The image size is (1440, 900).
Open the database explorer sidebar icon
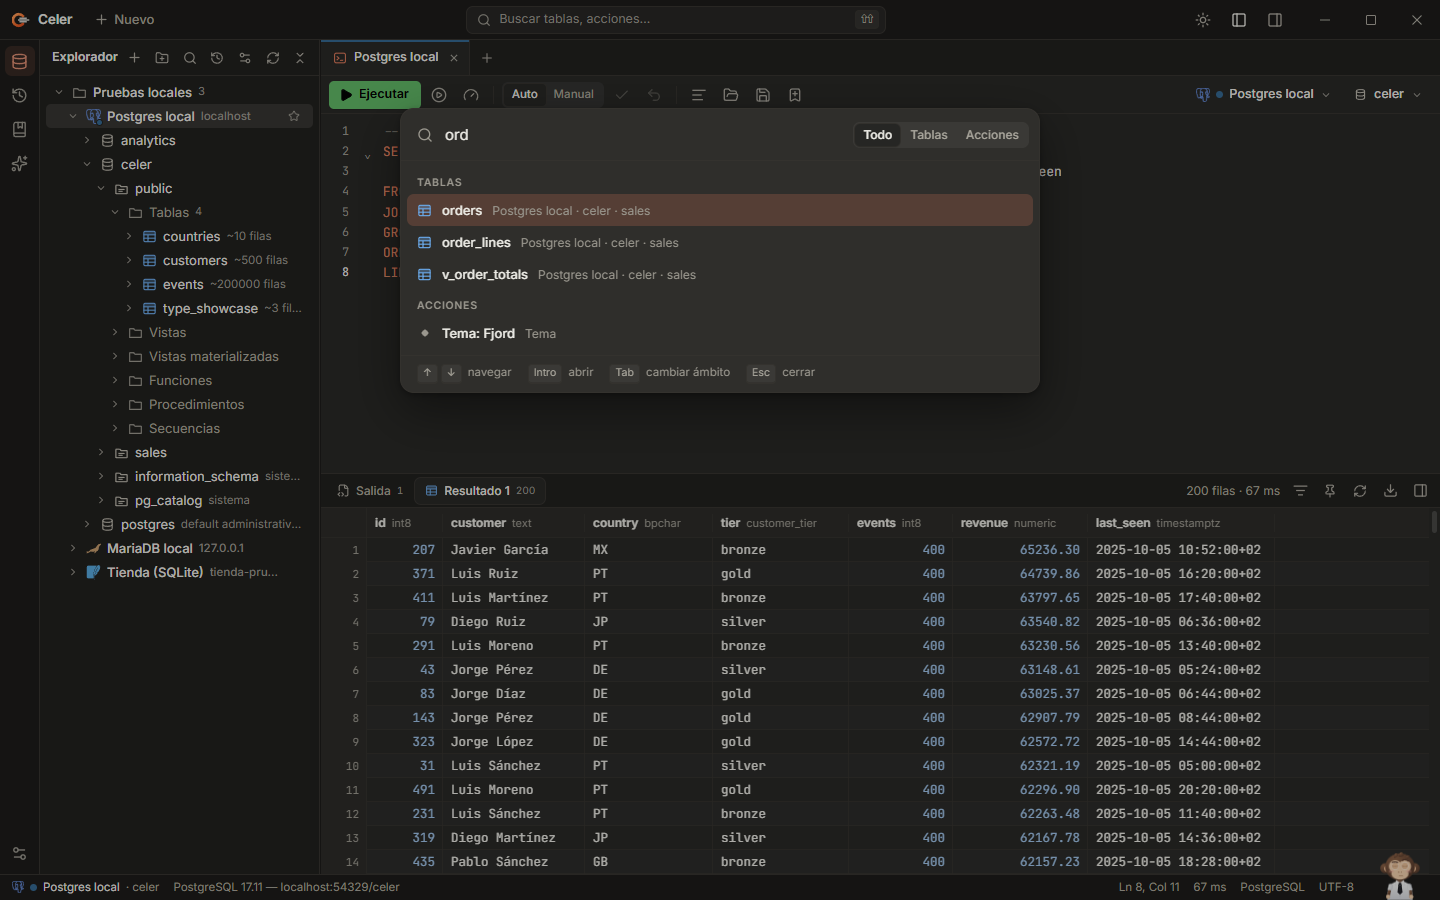(x=19, y=62)
